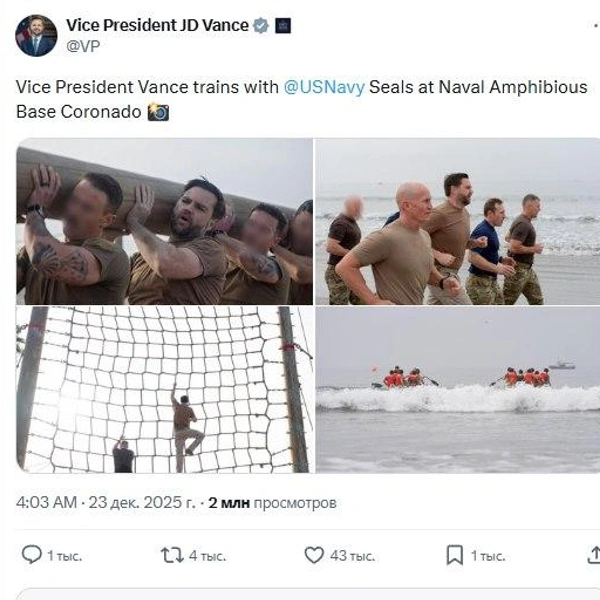
Task: Click the blue verified checkmark badge
Action: (x=261, y=26)
